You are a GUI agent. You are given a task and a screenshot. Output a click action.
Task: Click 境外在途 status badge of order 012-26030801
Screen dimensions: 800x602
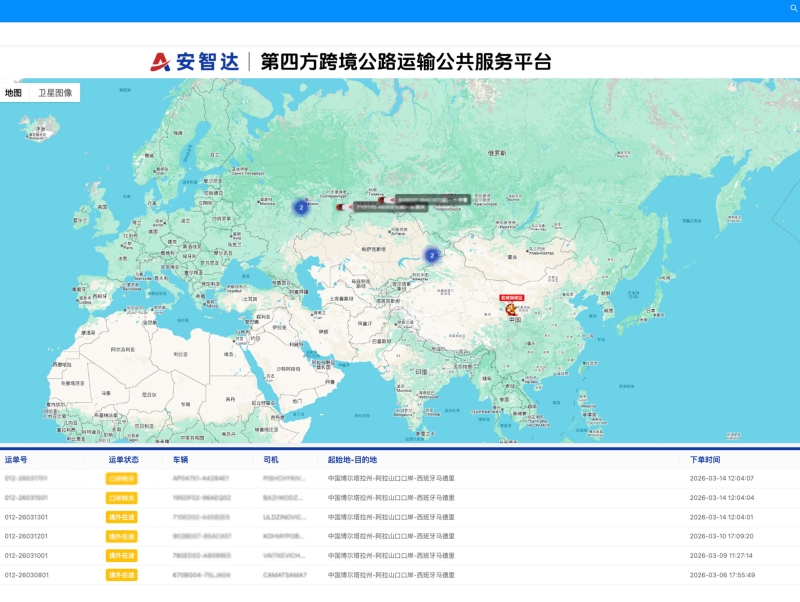tap(121, 575)
